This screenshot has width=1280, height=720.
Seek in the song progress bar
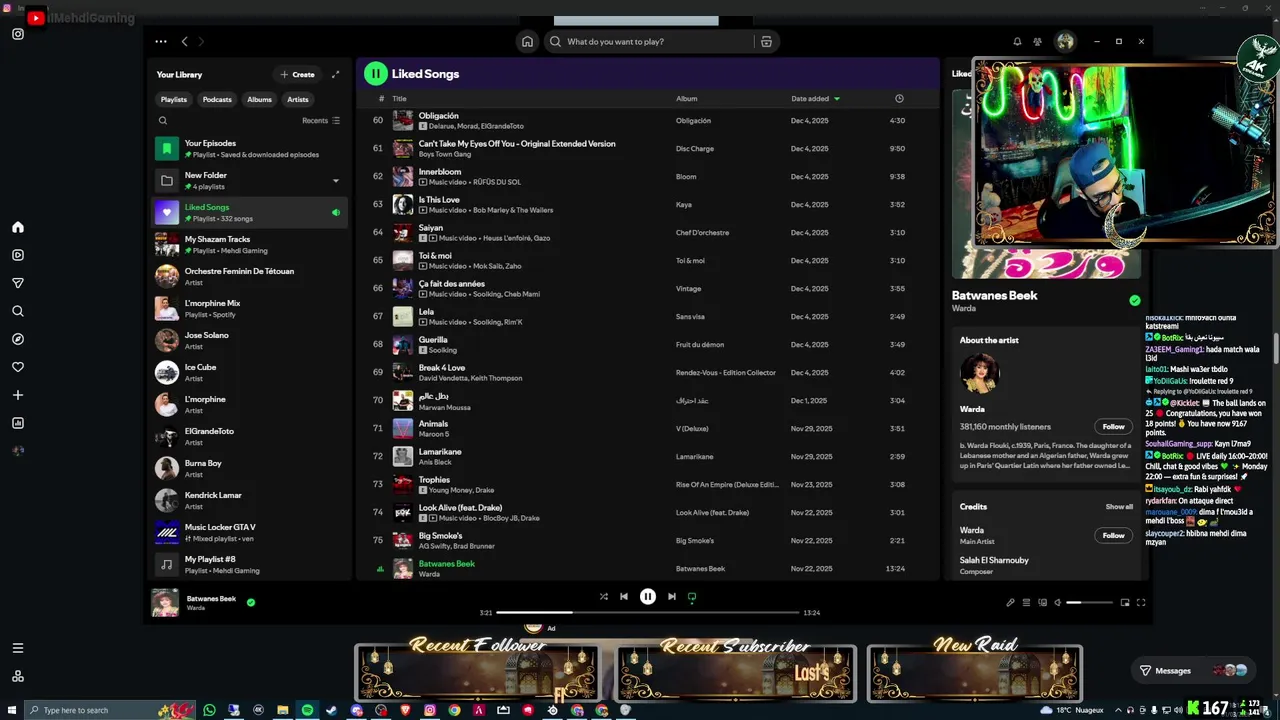click(648, 612)
